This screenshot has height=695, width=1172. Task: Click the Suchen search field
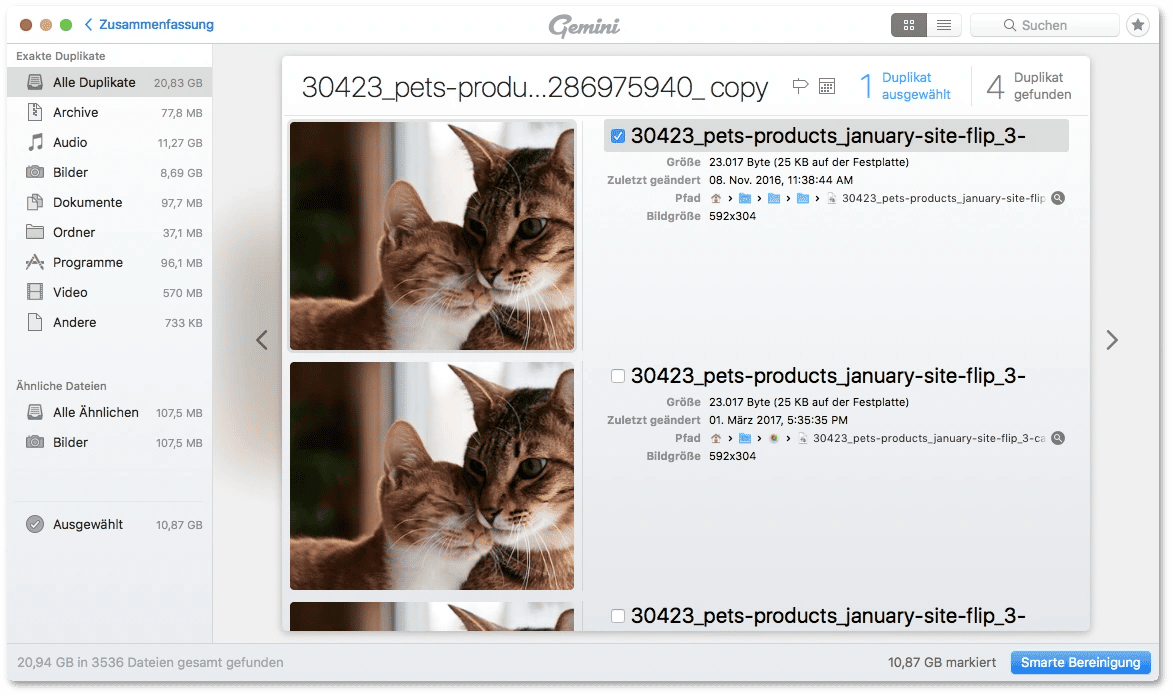coord(1044,25)
